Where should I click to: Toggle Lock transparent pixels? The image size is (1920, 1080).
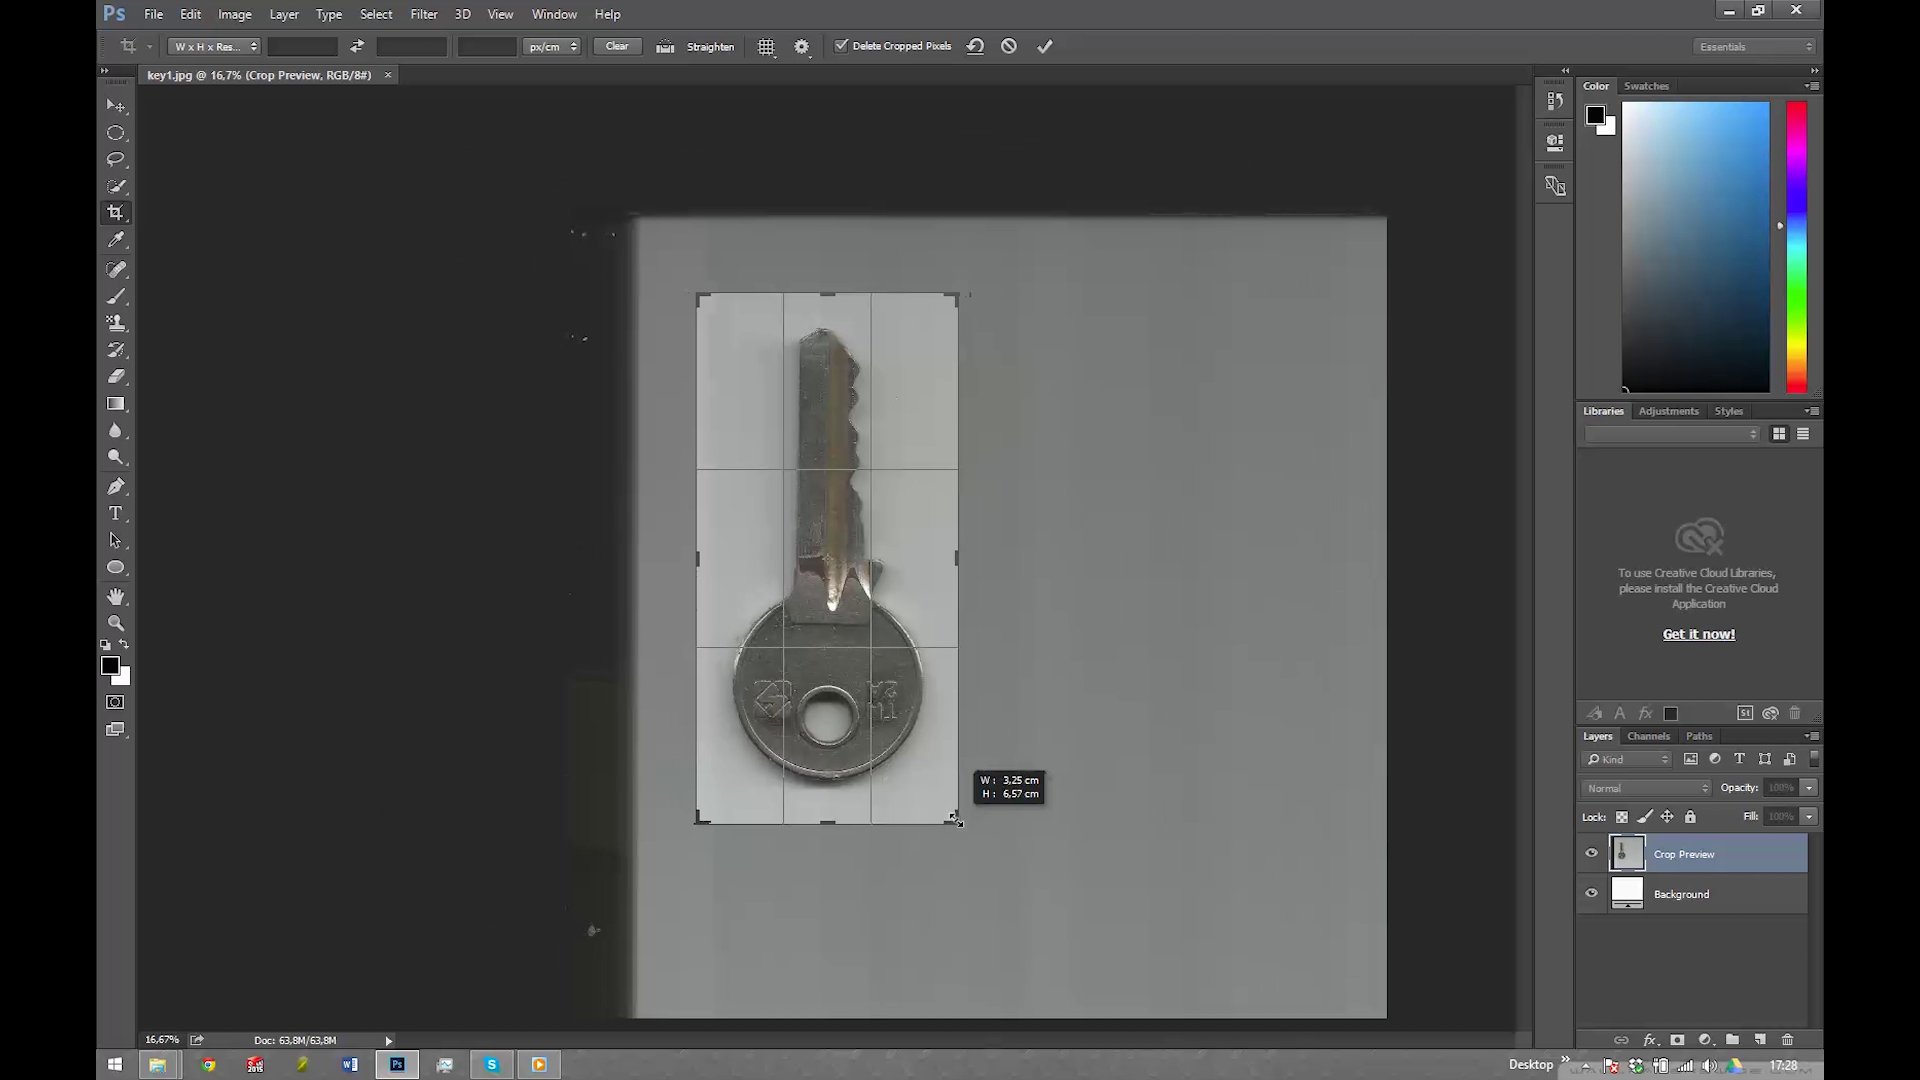(x=1621, y=816)
